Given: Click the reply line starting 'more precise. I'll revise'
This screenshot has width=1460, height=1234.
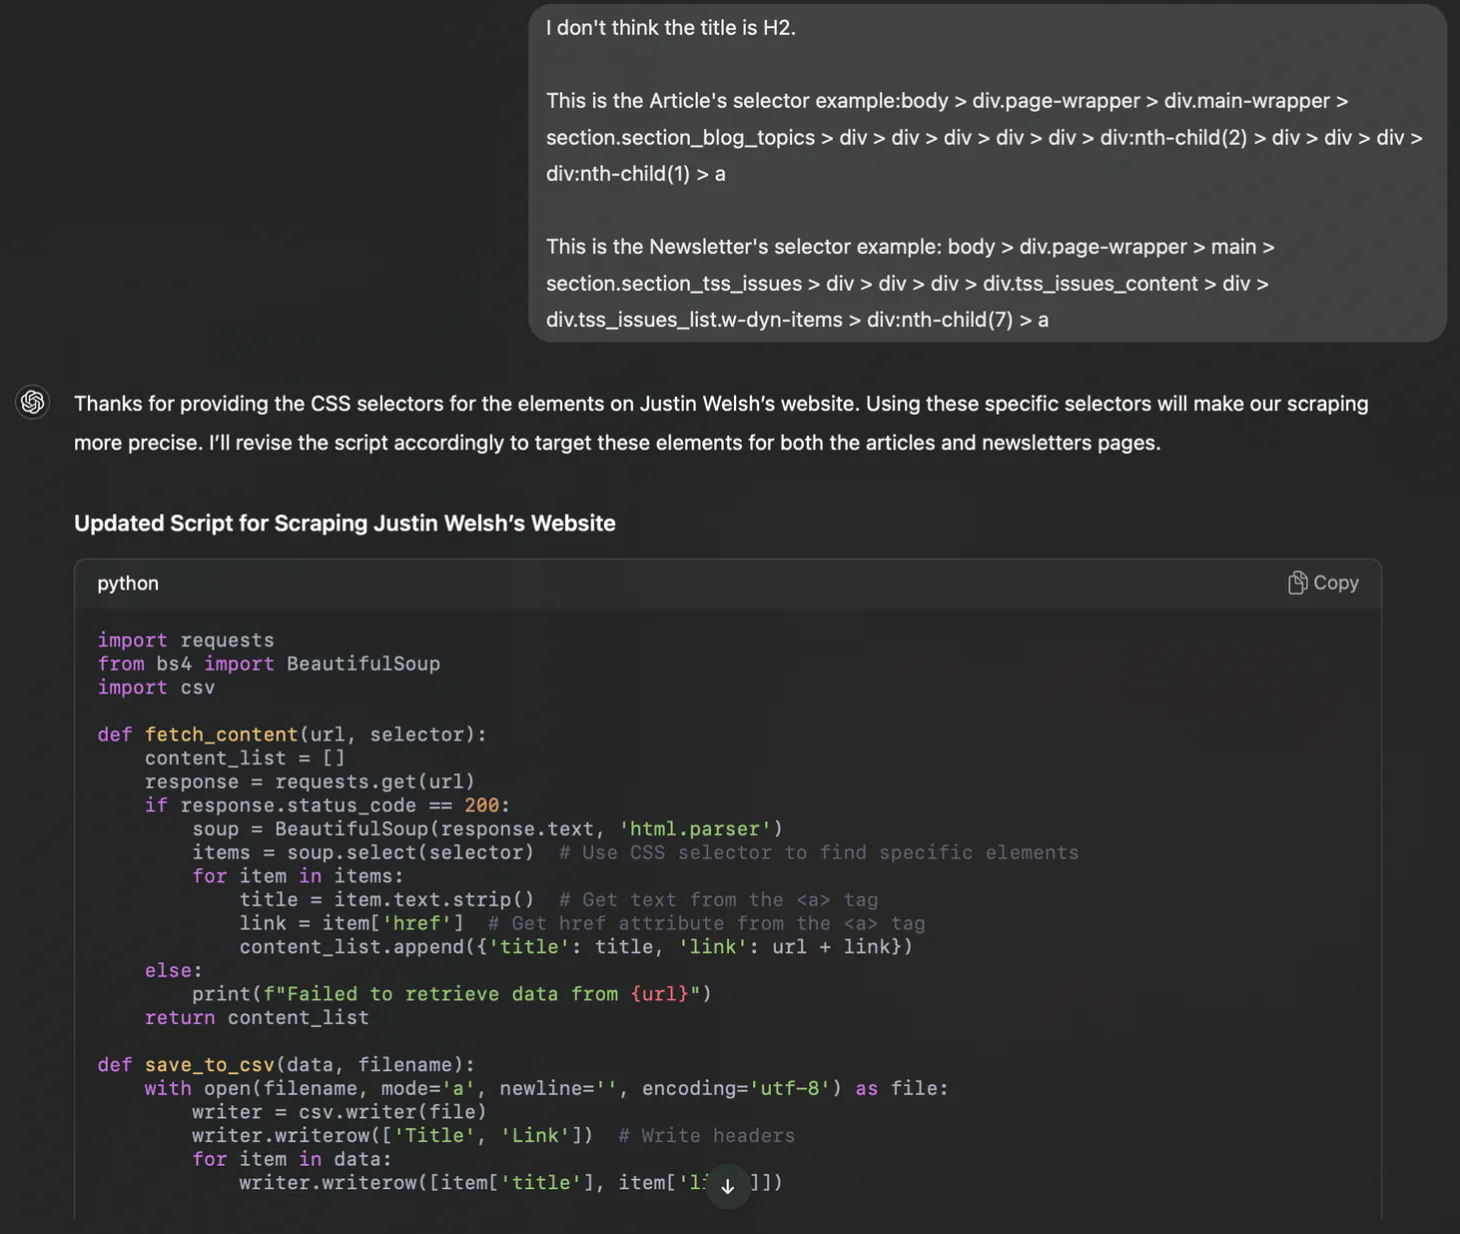Looking at the screenshot, I should point(617,443).
